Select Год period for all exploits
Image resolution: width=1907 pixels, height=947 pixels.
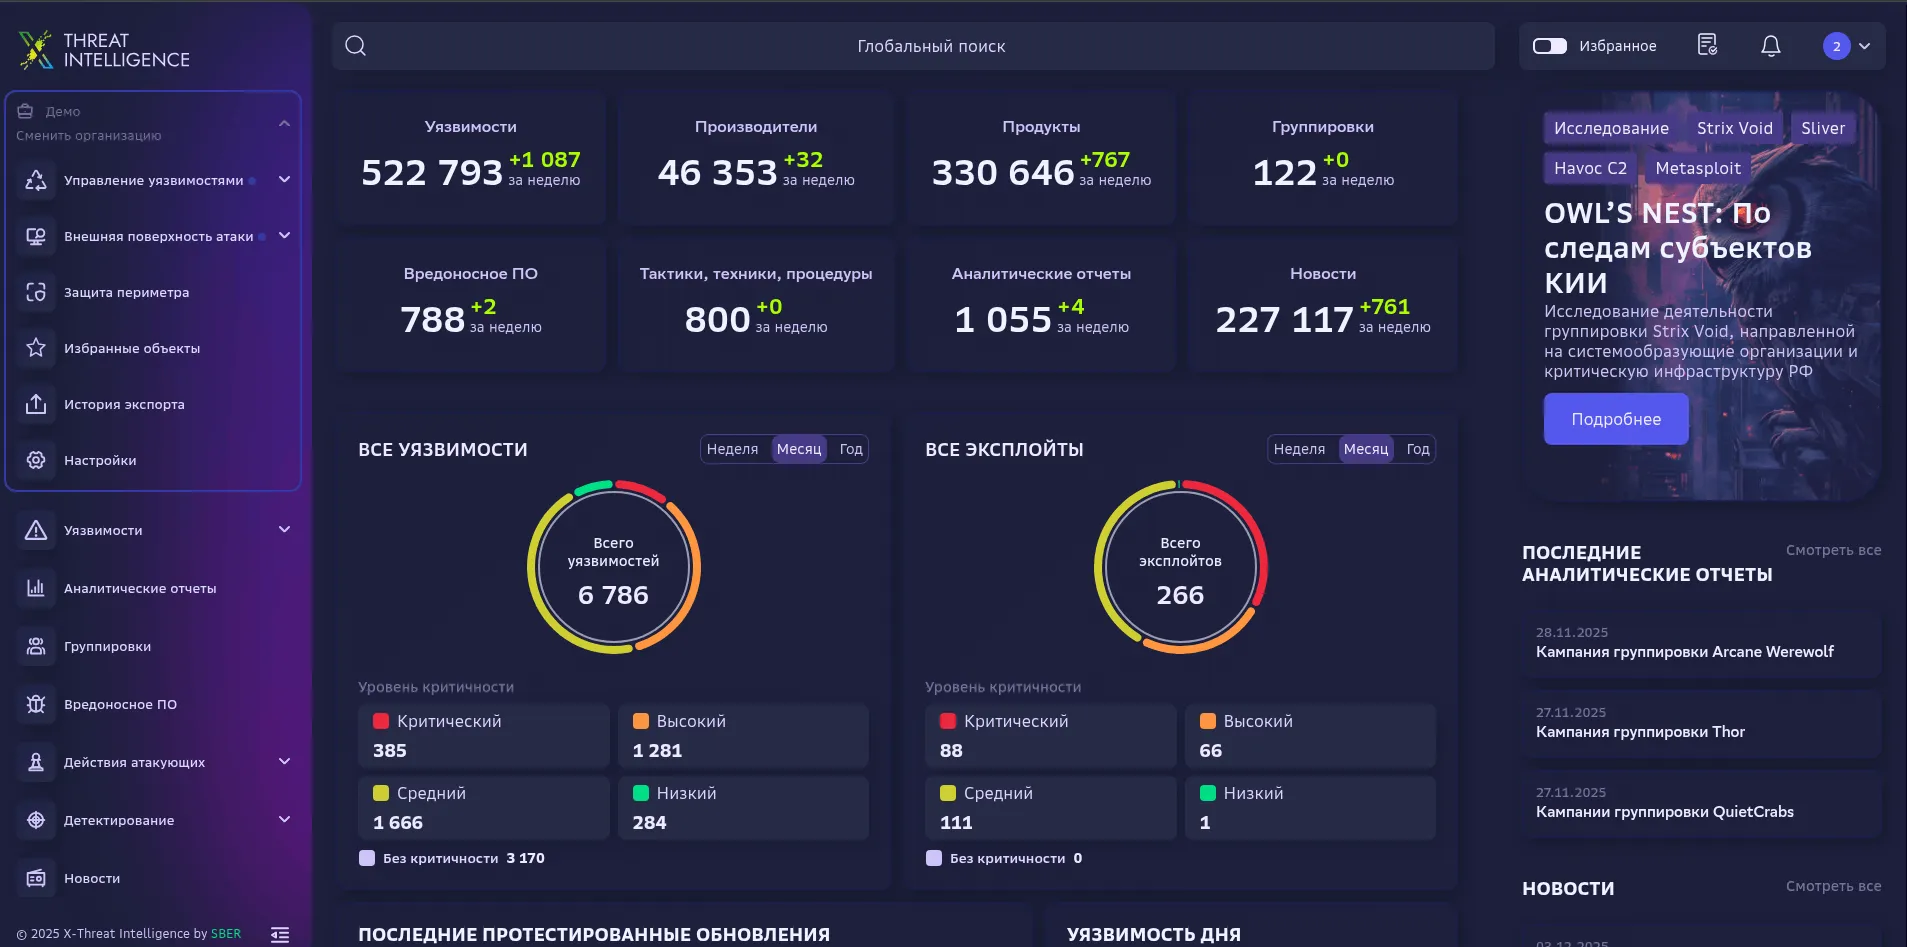[1417, 449]
